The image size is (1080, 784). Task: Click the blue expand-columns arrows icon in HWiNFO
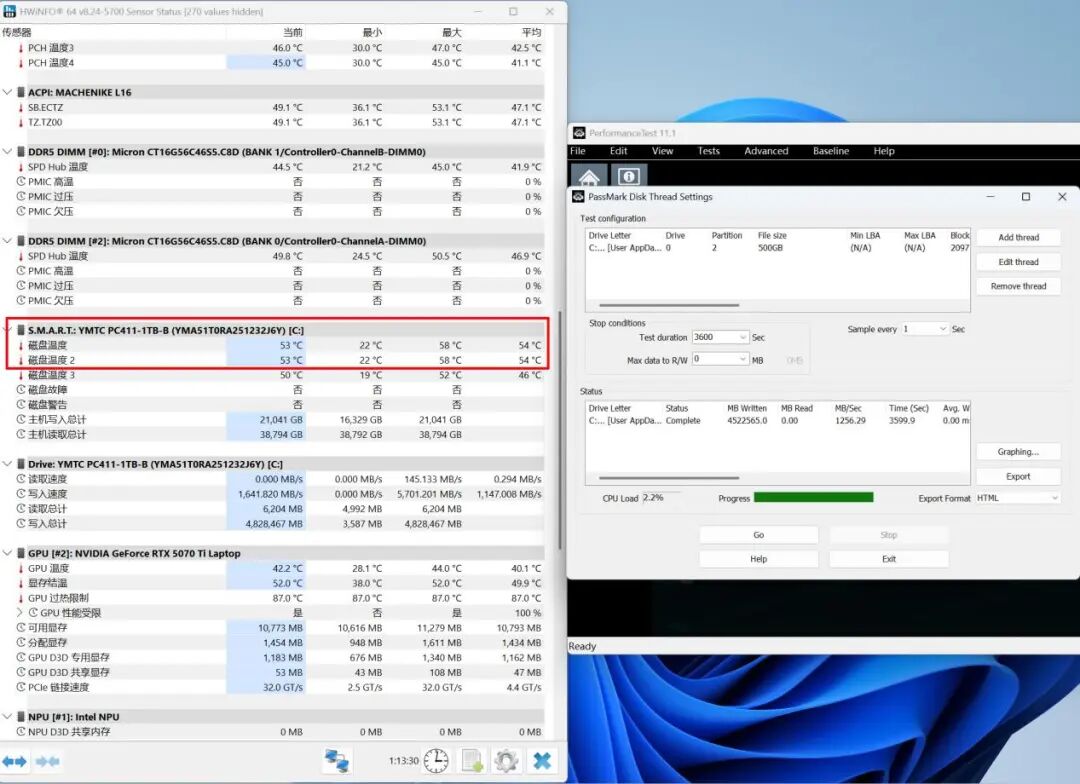pyautogui.click(x=13, y=761)
